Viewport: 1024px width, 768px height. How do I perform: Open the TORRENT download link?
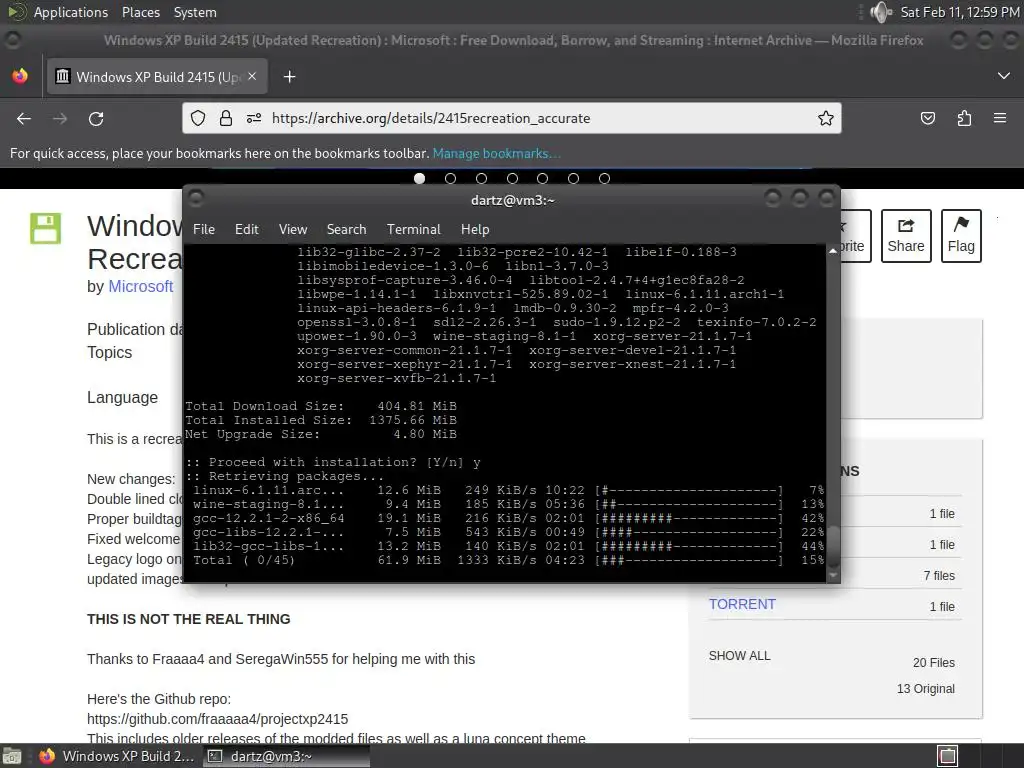tap(742, 605)
